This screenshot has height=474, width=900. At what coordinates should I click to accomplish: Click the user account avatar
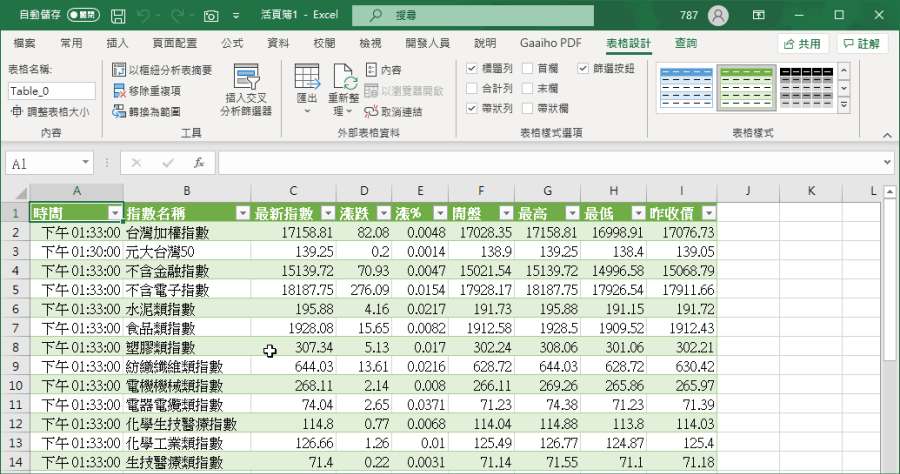[718, 15]
